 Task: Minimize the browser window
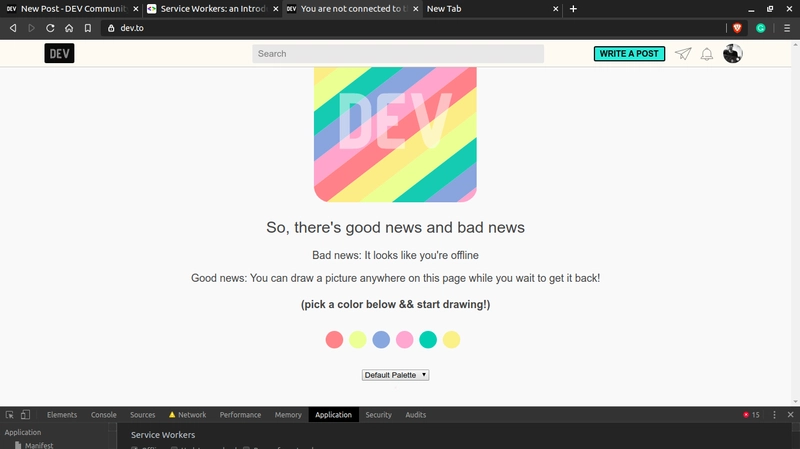(751, 9)
